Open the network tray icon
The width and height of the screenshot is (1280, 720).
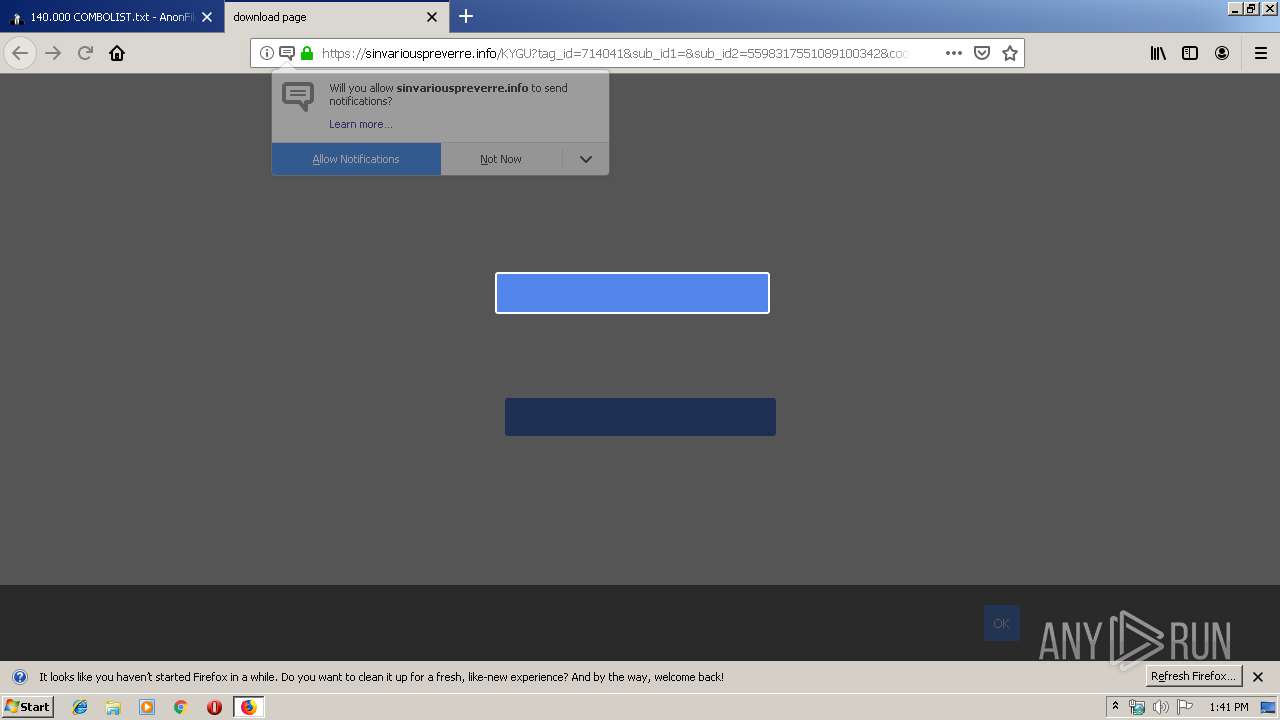1137,707
